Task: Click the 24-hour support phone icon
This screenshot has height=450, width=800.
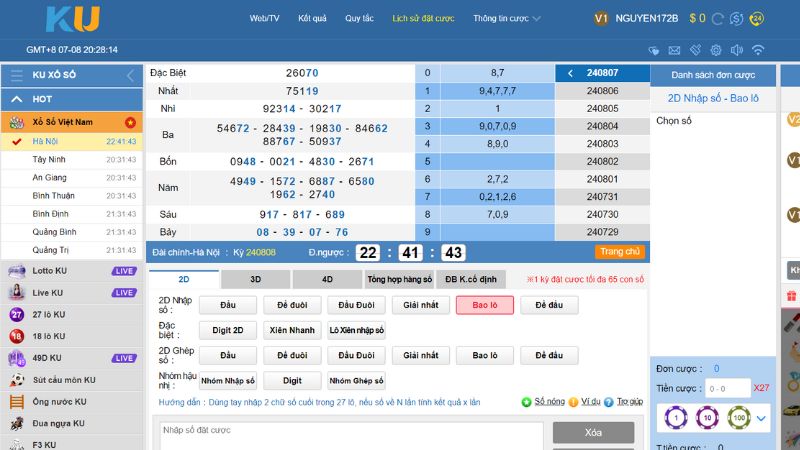Action: pos(756,18)
